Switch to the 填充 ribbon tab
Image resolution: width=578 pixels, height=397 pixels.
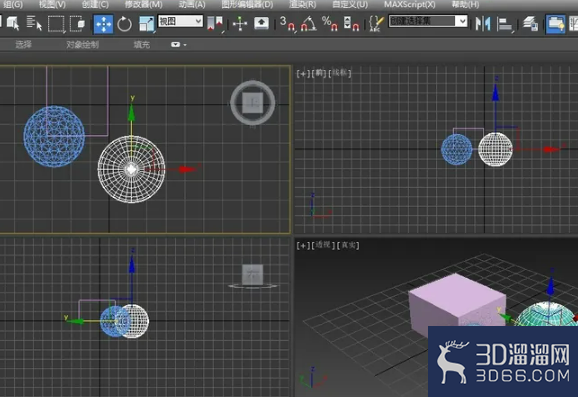(x=142, y=45)
